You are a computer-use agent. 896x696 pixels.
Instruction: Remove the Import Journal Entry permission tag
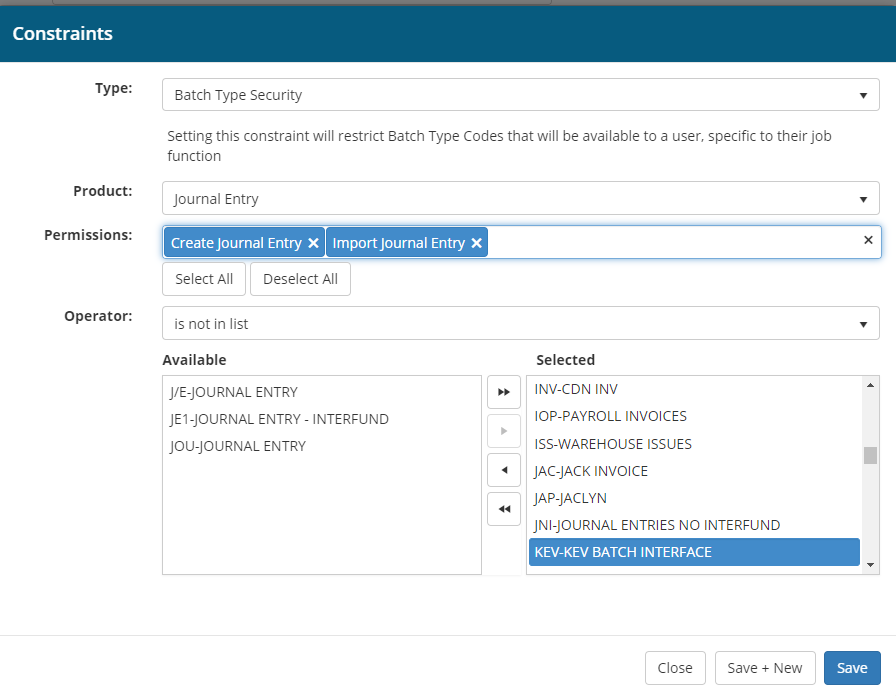pos(477,243)
